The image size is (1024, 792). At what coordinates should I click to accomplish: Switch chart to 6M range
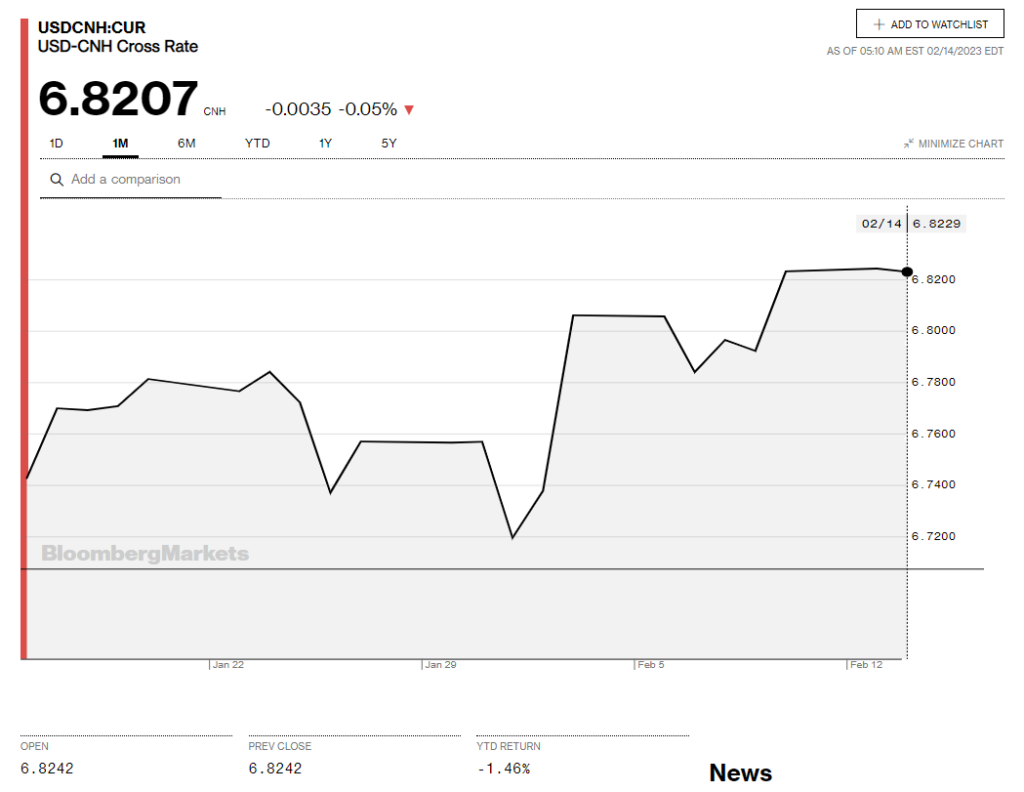coord(186,144)
